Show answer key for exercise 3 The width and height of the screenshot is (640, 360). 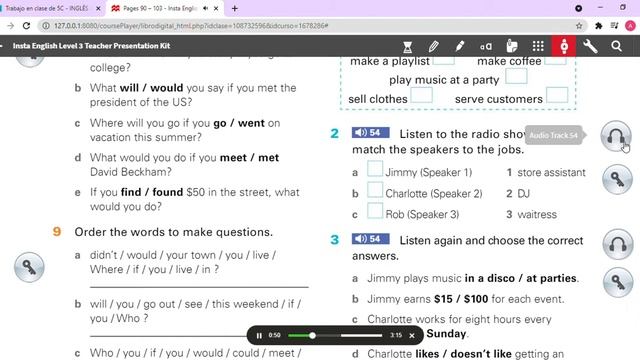pyautogui.click(x=618, y=282)
